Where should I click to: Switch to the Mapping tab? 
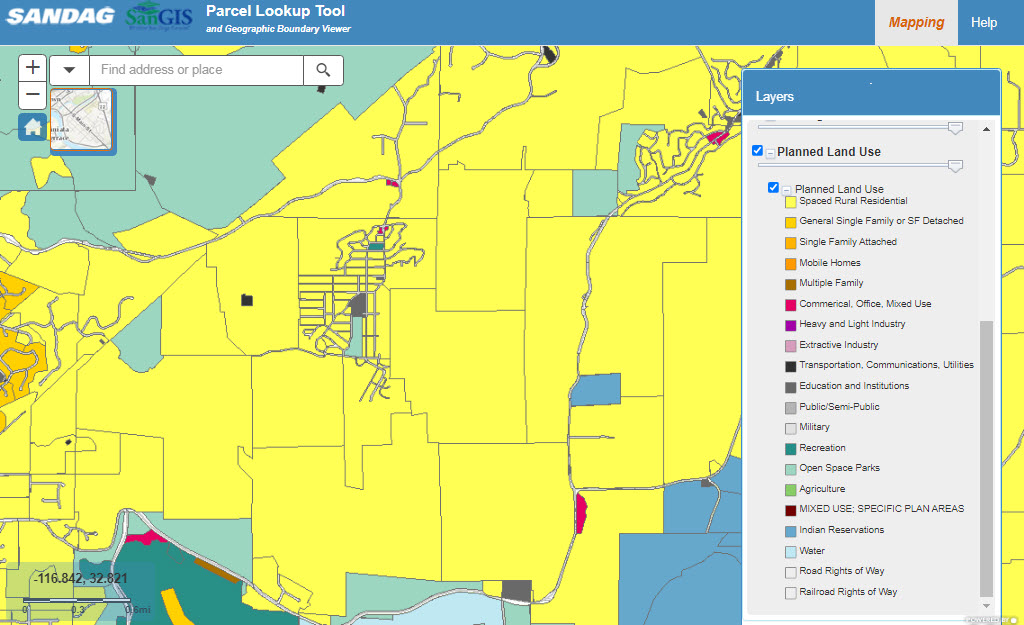pyautogui.click(x=916, y=22)
